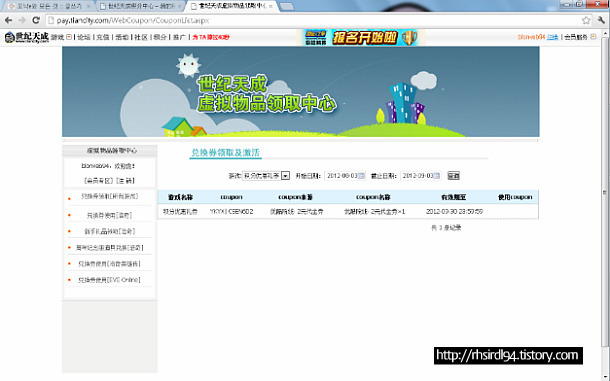This screenshot has width=610, height=381.
Task: Click the 虚拟物品领取中心 header banner
Action: click(301, 91)
